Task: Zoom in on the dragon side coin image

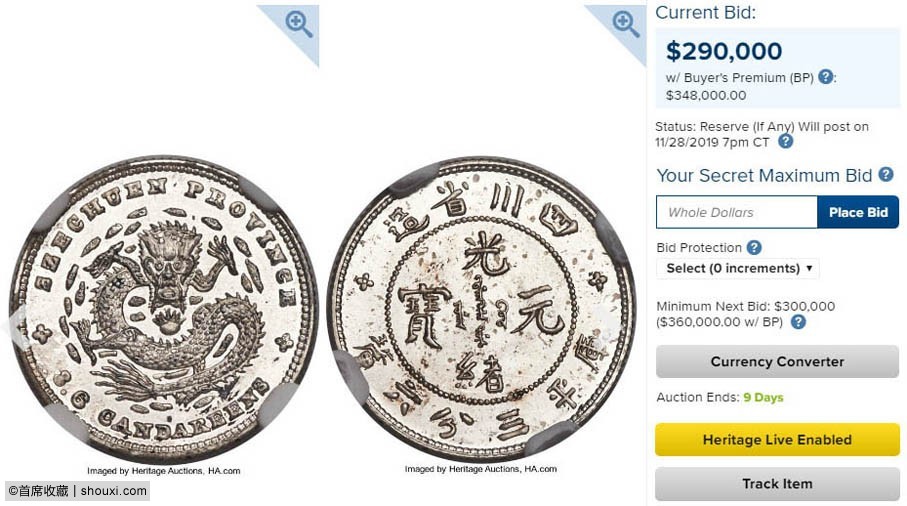Action: (299, 24)
